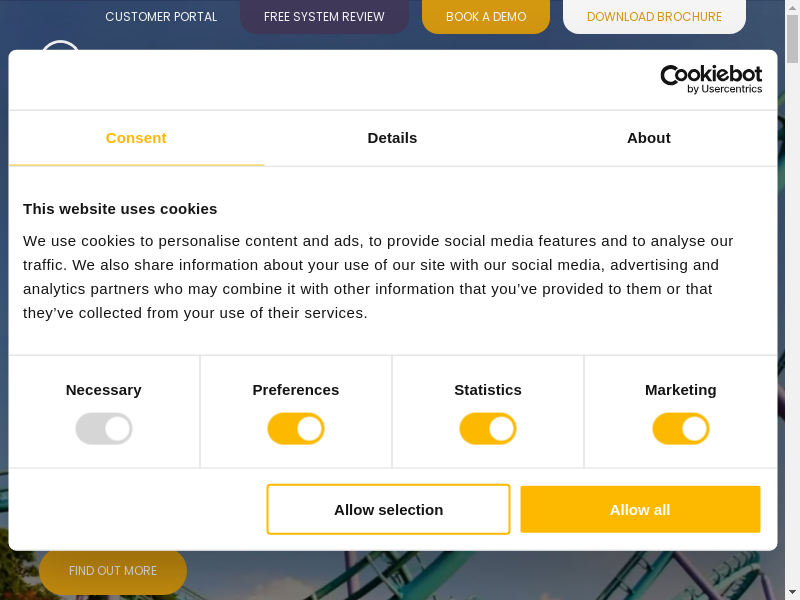Accept cookies with Allow all
Image resolution: width=800 pixels, height=600 pixels.
pyautogui.click(x=640, y=510)
